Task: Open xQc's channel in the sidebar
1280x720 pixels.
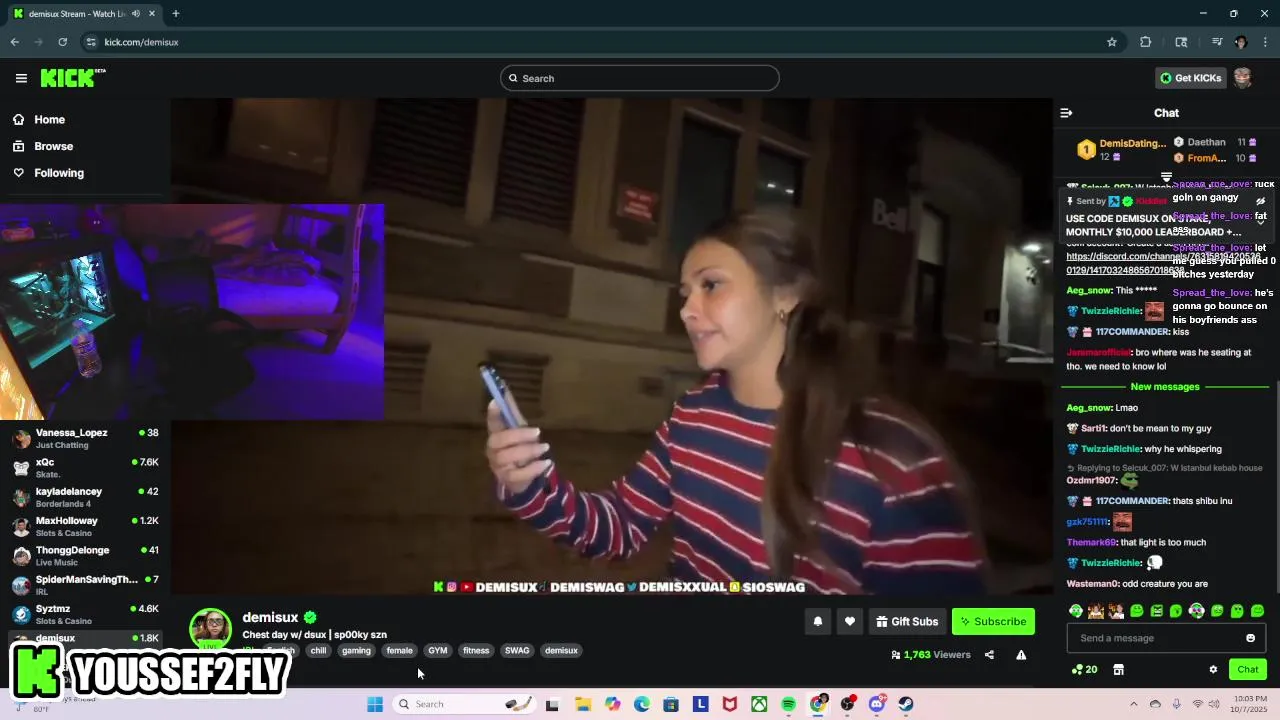Action: tap(85, 468)
